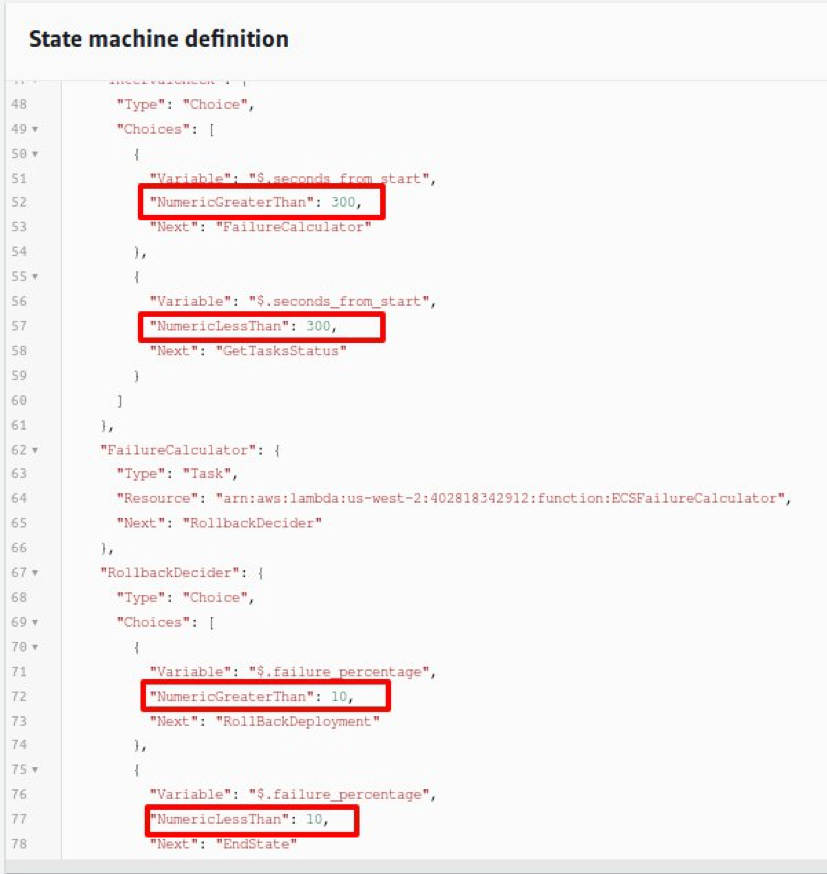
Task: Click the "Next": "GetTasksStatus" text
Action: click(248, 351)
